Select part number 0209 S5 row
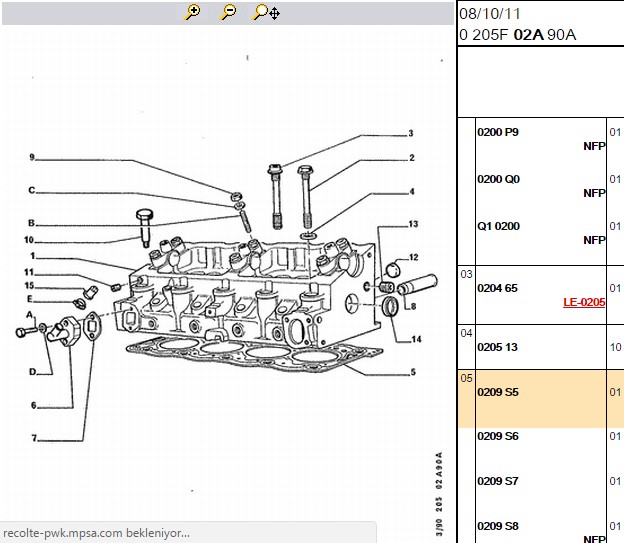Viewport: 624px width, 543px height. [541, 398]
